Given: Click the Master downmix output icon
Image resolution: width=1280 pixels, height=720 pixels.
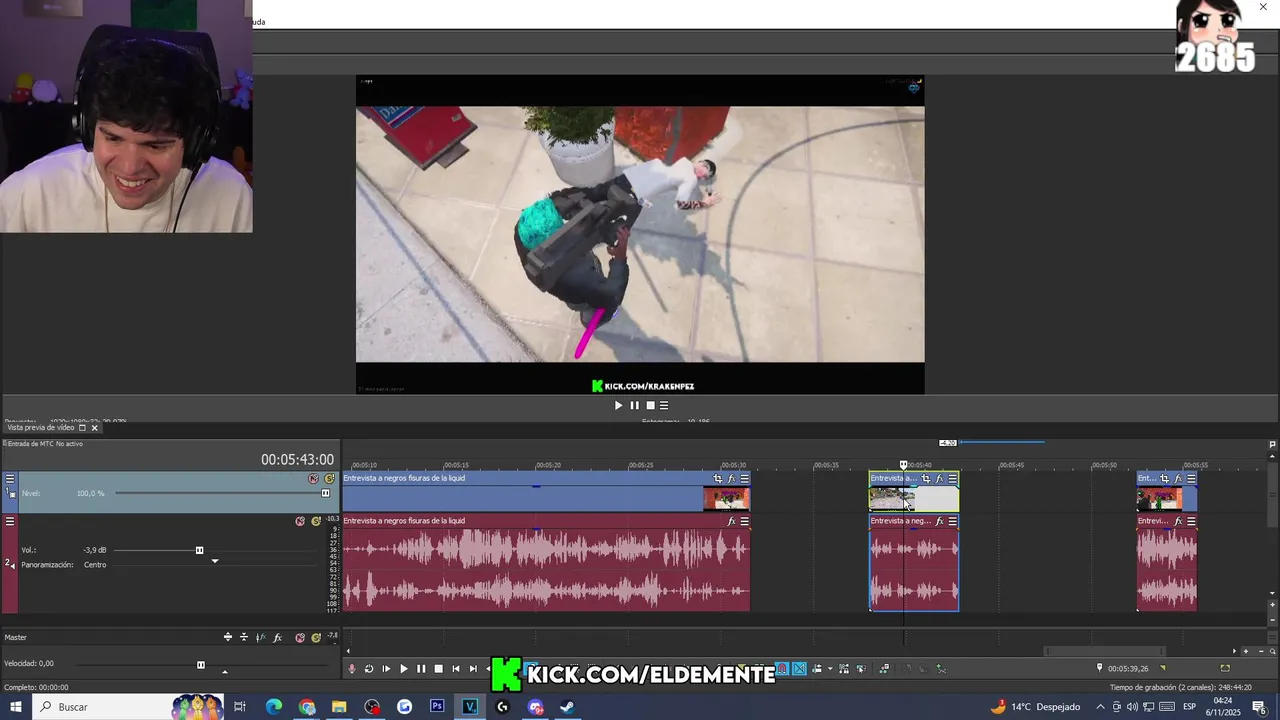Looking at the screenshot, I should [x=244, y=637].
